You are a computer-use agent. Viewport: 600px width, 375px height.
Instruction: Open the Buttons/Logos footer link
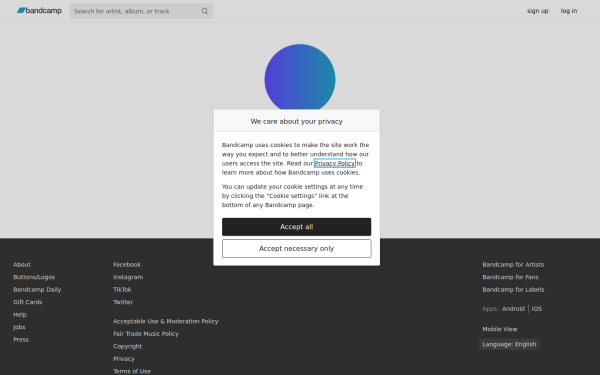pyautogui.click(x=34, y=277)
